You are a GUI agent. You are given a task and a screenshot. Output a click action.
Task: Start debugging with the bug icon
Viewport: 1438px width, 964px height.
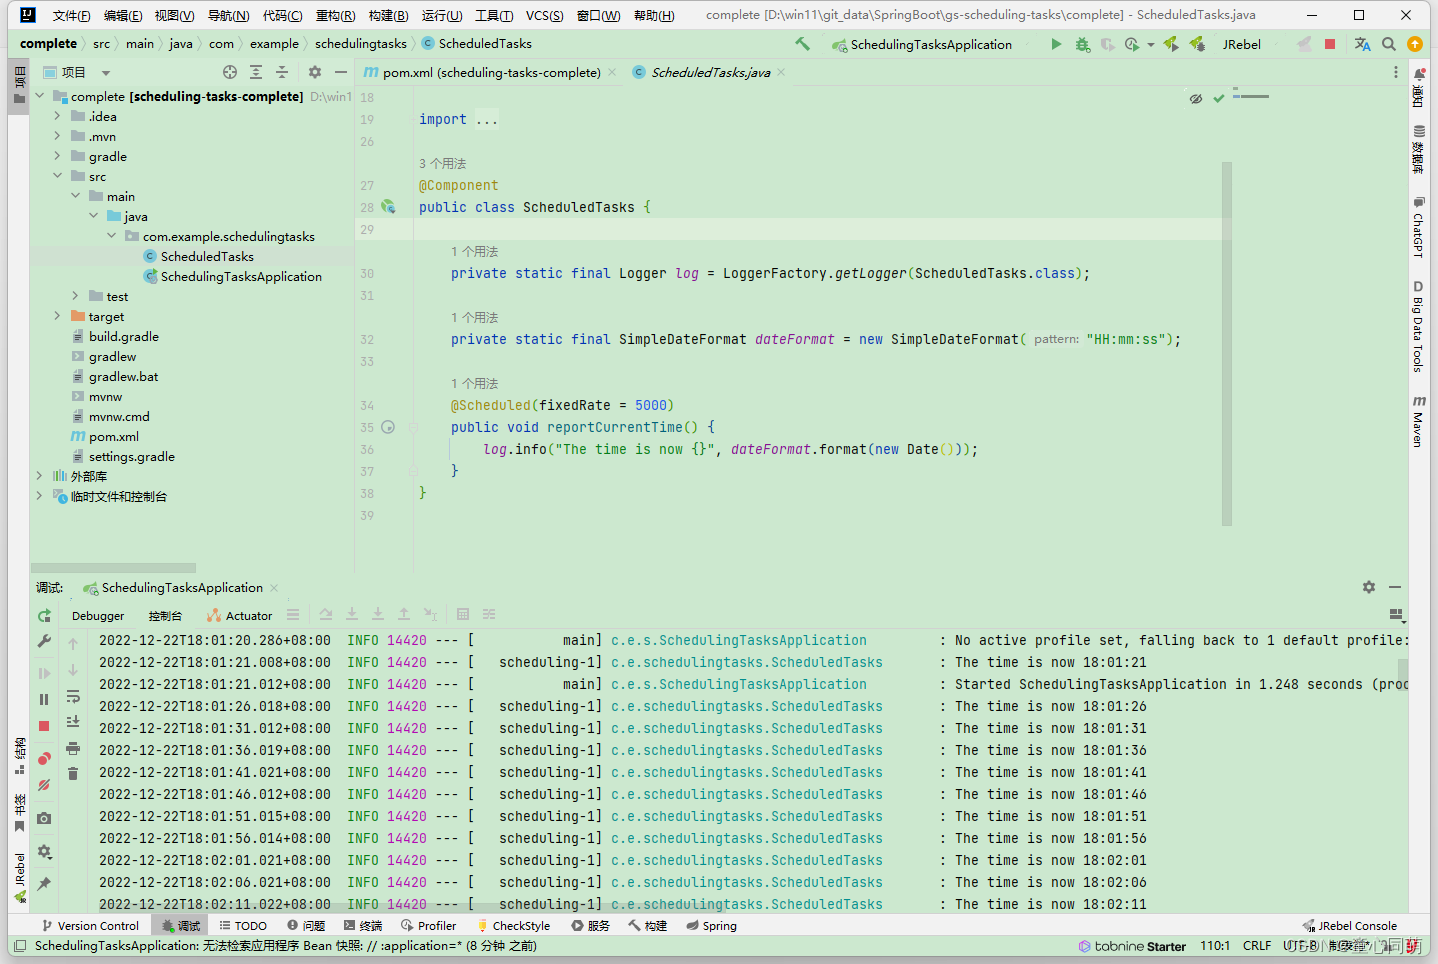point(1082,44)
